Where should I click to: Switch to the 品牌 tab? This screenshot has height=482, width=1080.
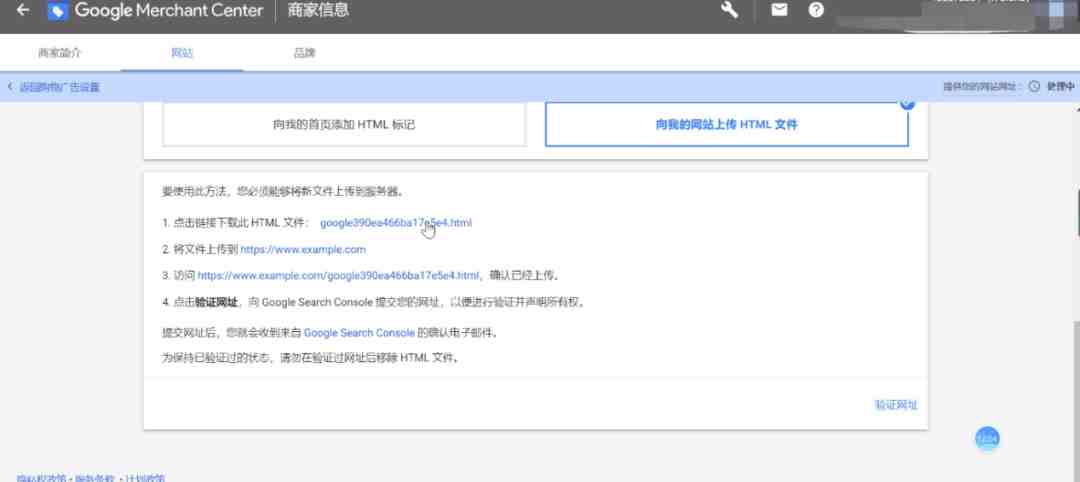304,53
